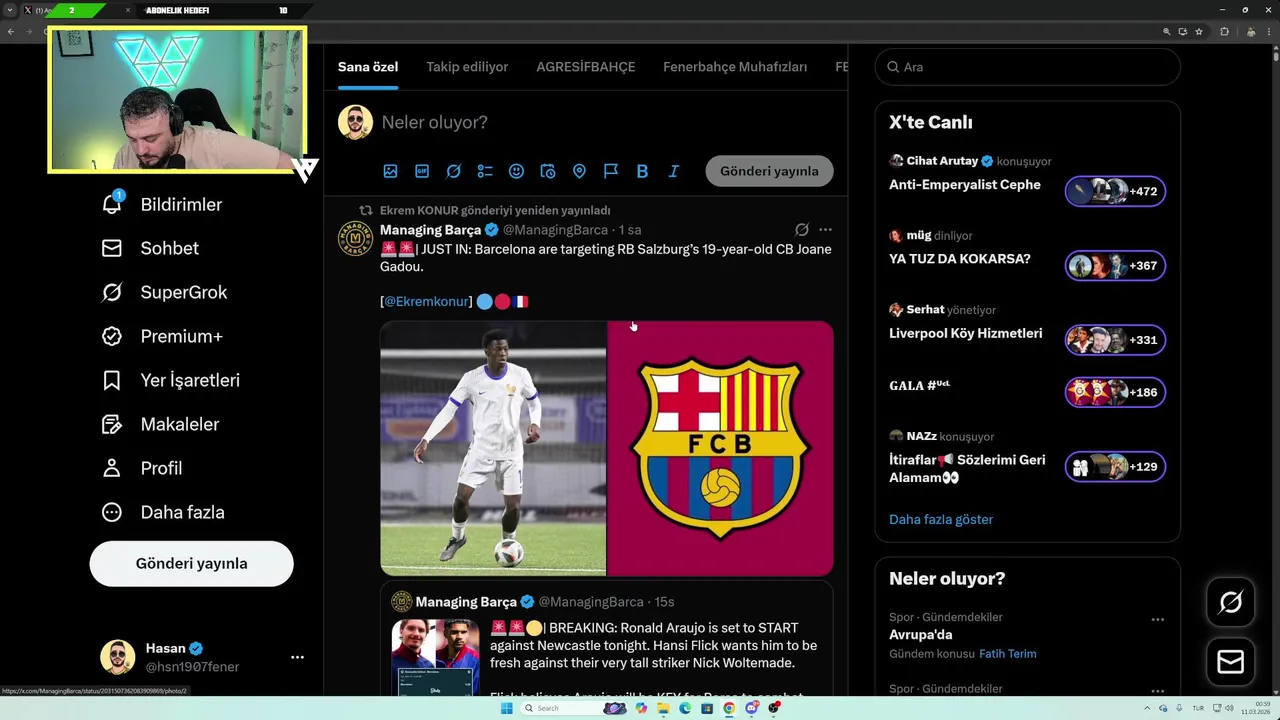Click the +331 listeners badge

click(x=1115, y=340)
